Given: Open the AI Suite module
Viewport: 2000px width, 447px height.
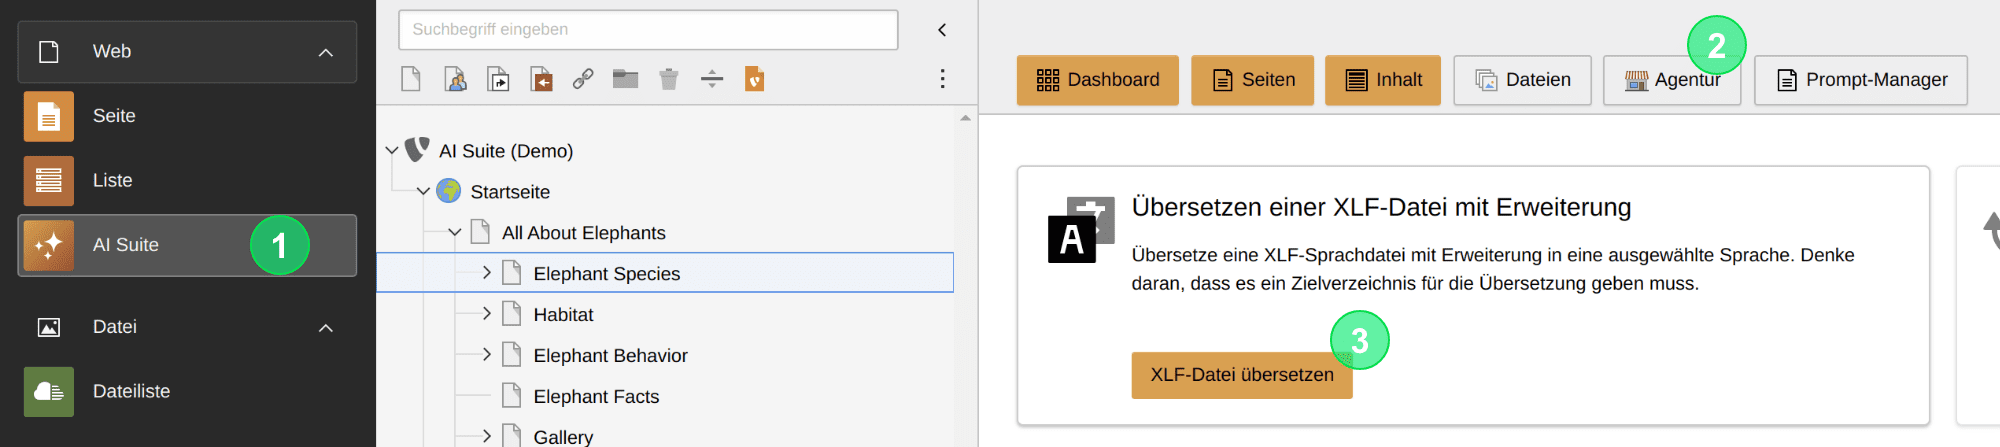Looking at the screenshot, I should (x=187, y=245).
